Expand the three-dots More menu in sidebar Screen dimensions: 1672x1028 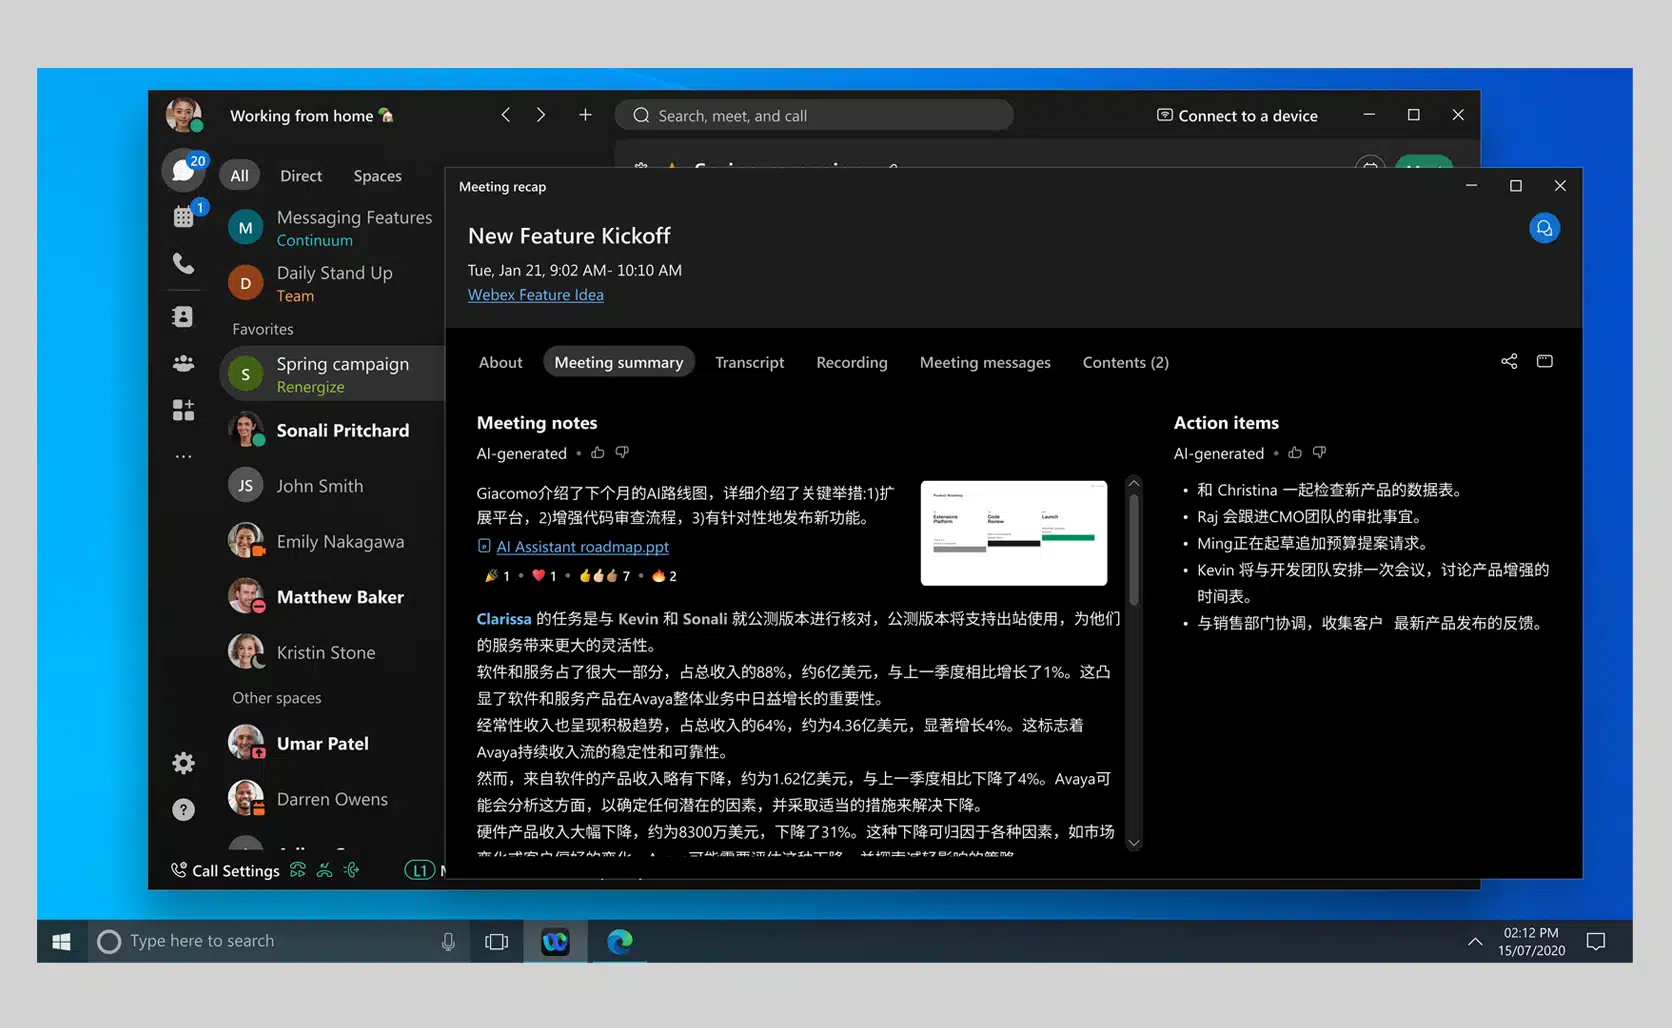point(183,457)
